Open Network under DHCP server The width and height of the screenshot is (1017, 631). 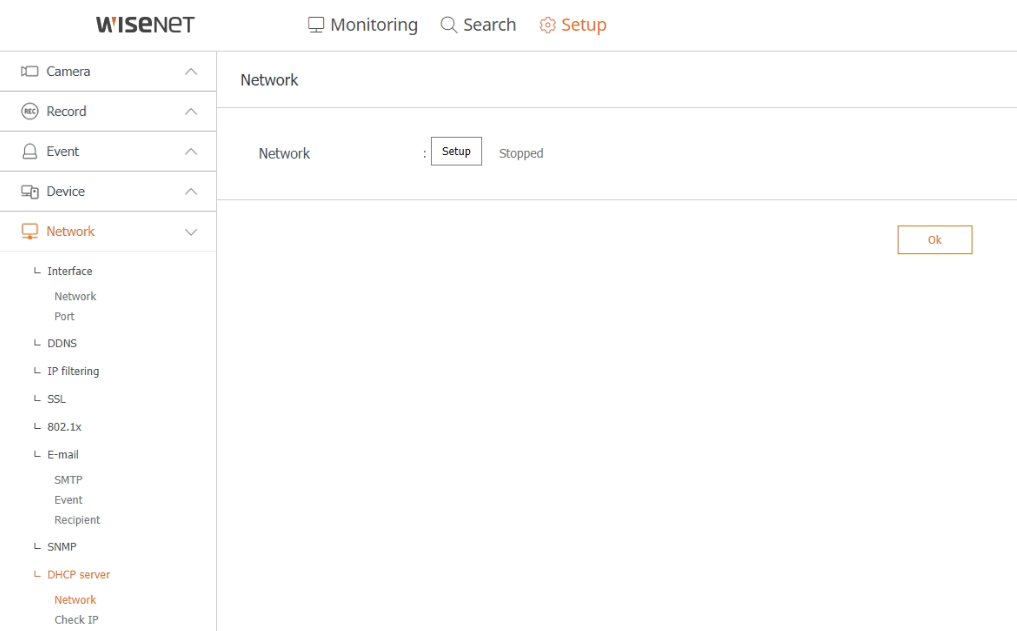[75, 600]
